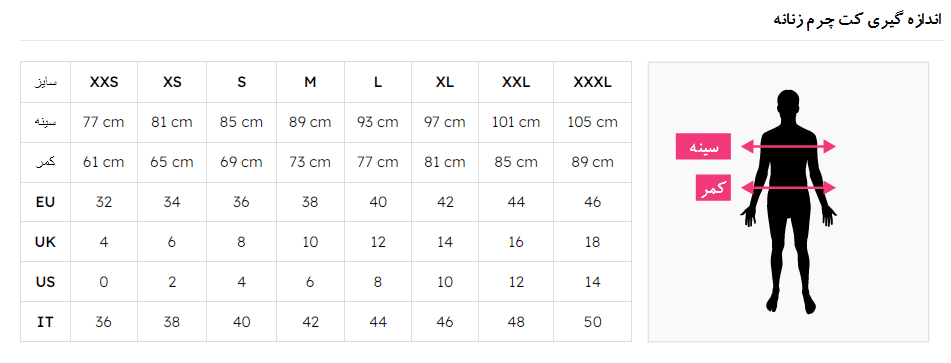Click the XXS size column header
951x363 pixels.
[x=104, y=82]
